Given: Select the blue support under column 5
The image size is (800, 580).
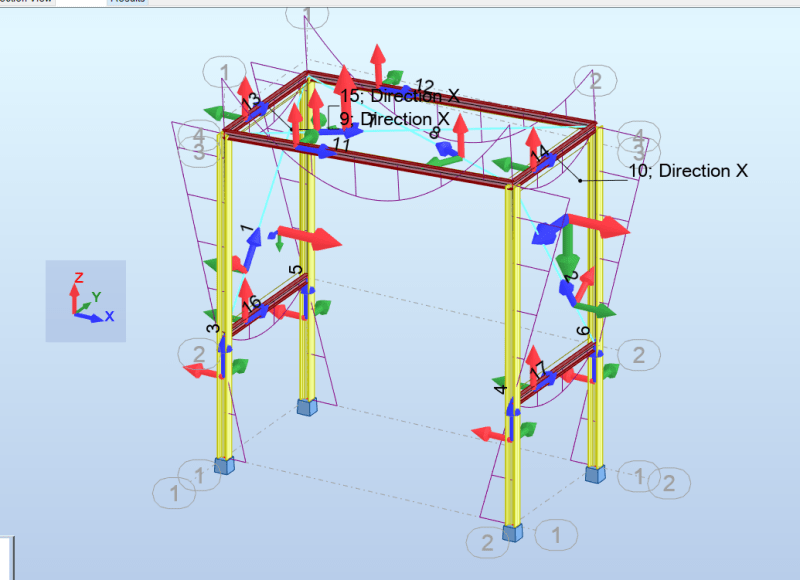Looking at the screenshot, I should (x=307, y=407).
